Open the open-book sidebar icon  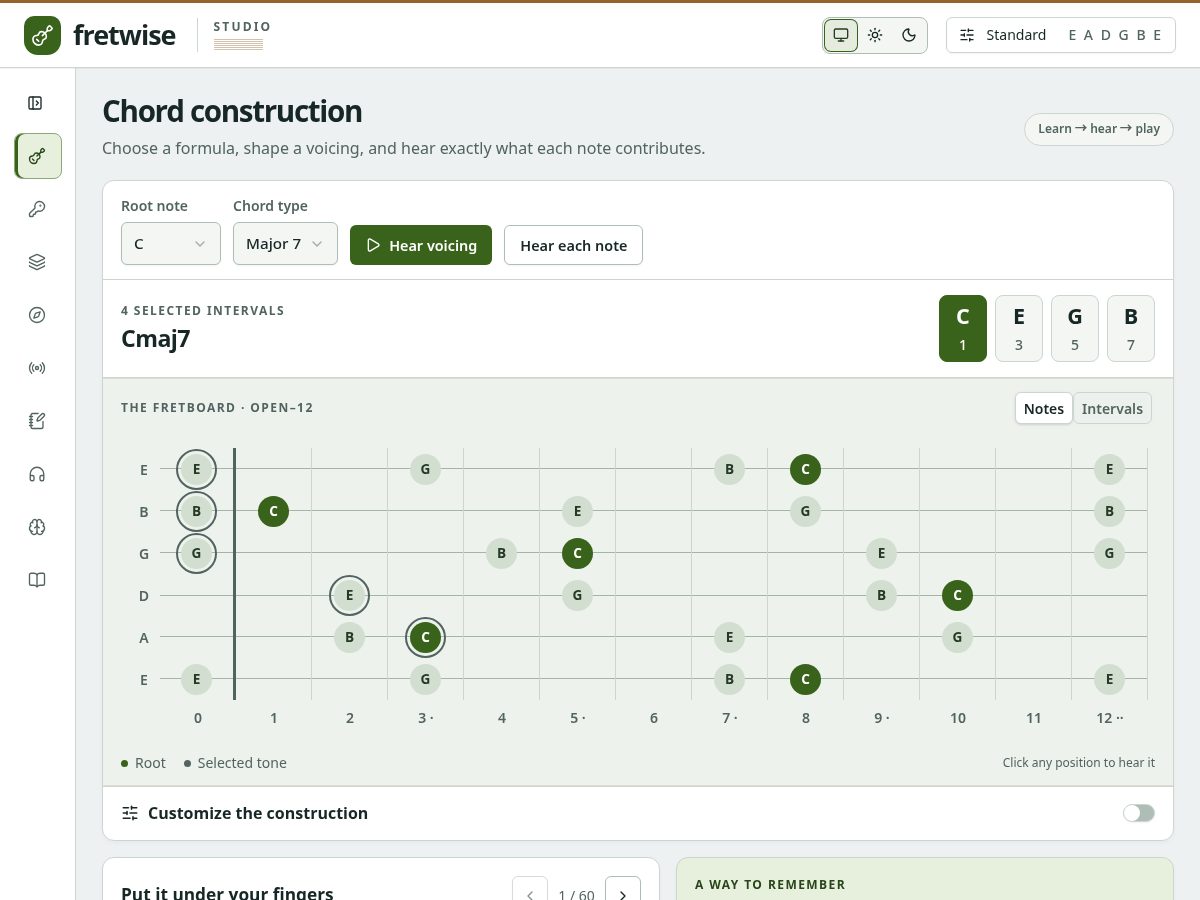click(x=37, y=580)
